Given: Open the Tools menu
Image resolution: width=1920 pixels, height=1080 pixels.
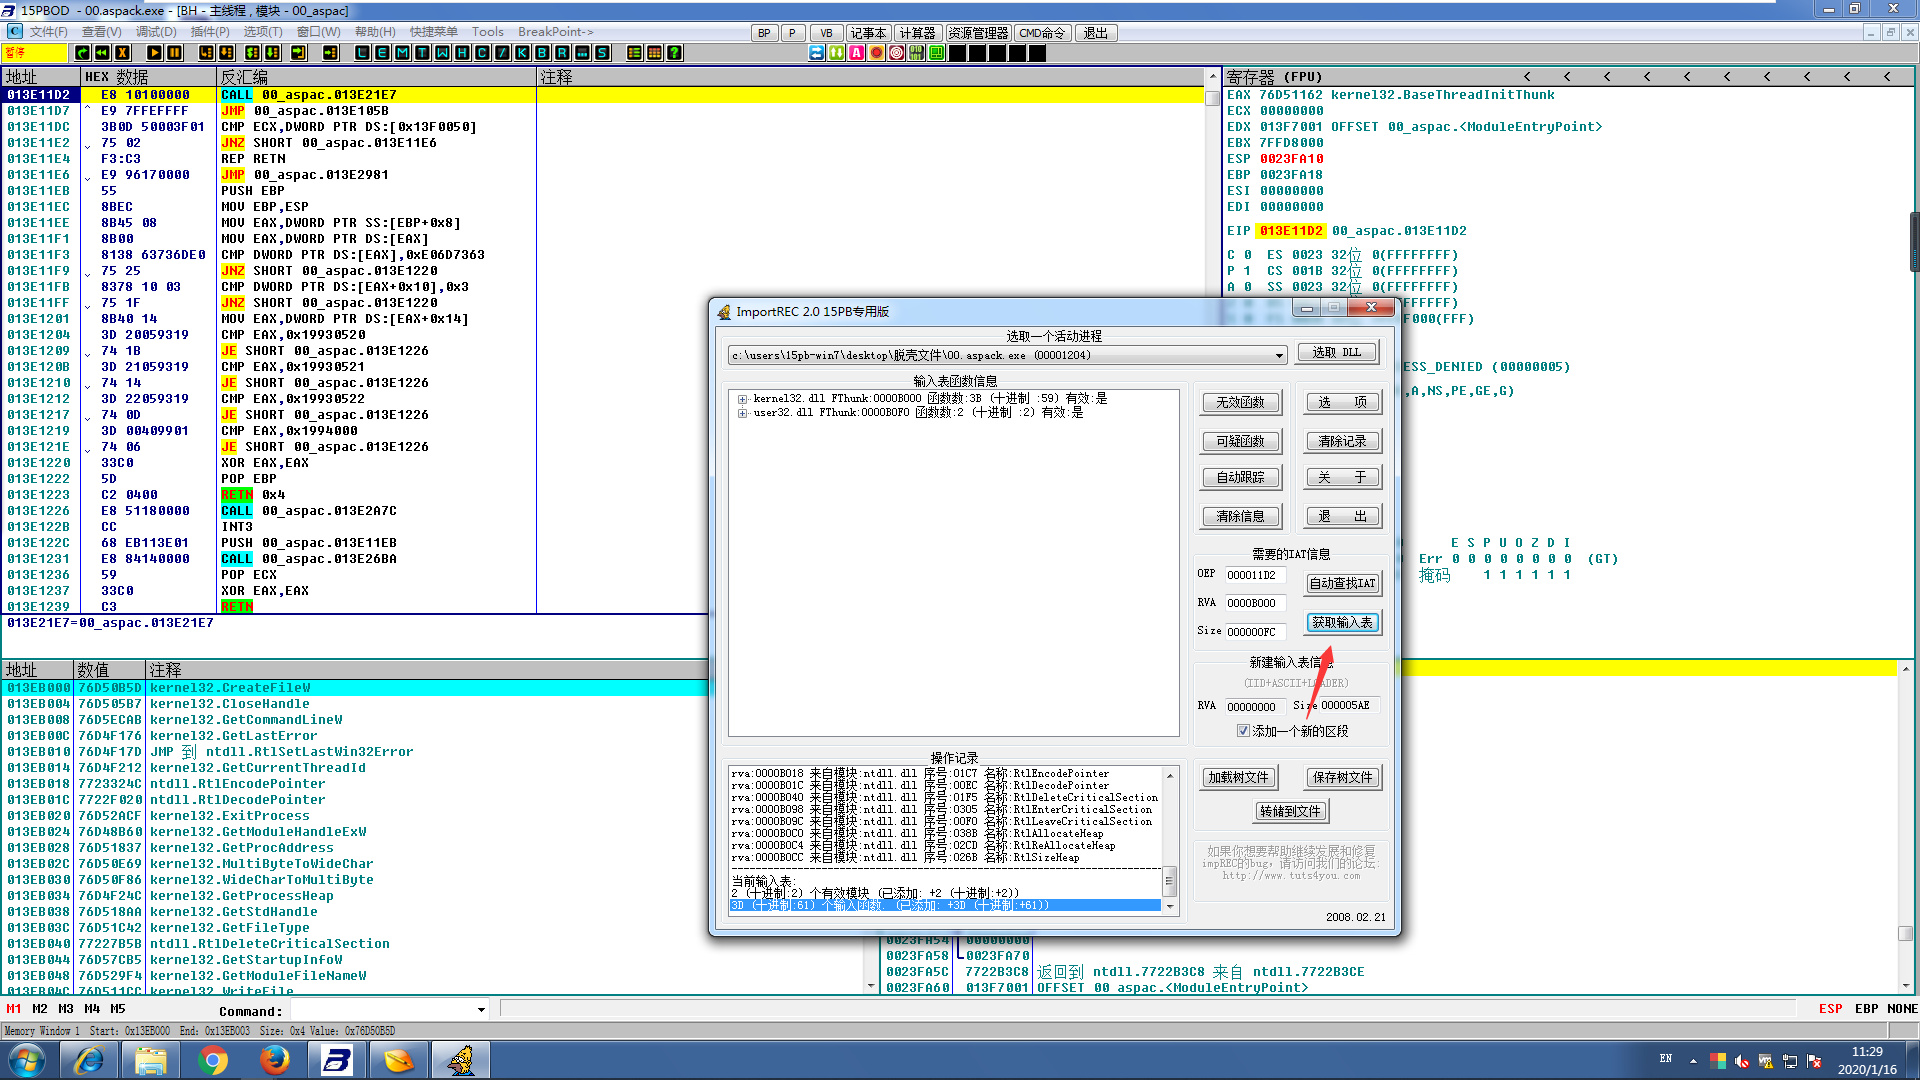Looking at the screenshot, I should click(487, 32).
